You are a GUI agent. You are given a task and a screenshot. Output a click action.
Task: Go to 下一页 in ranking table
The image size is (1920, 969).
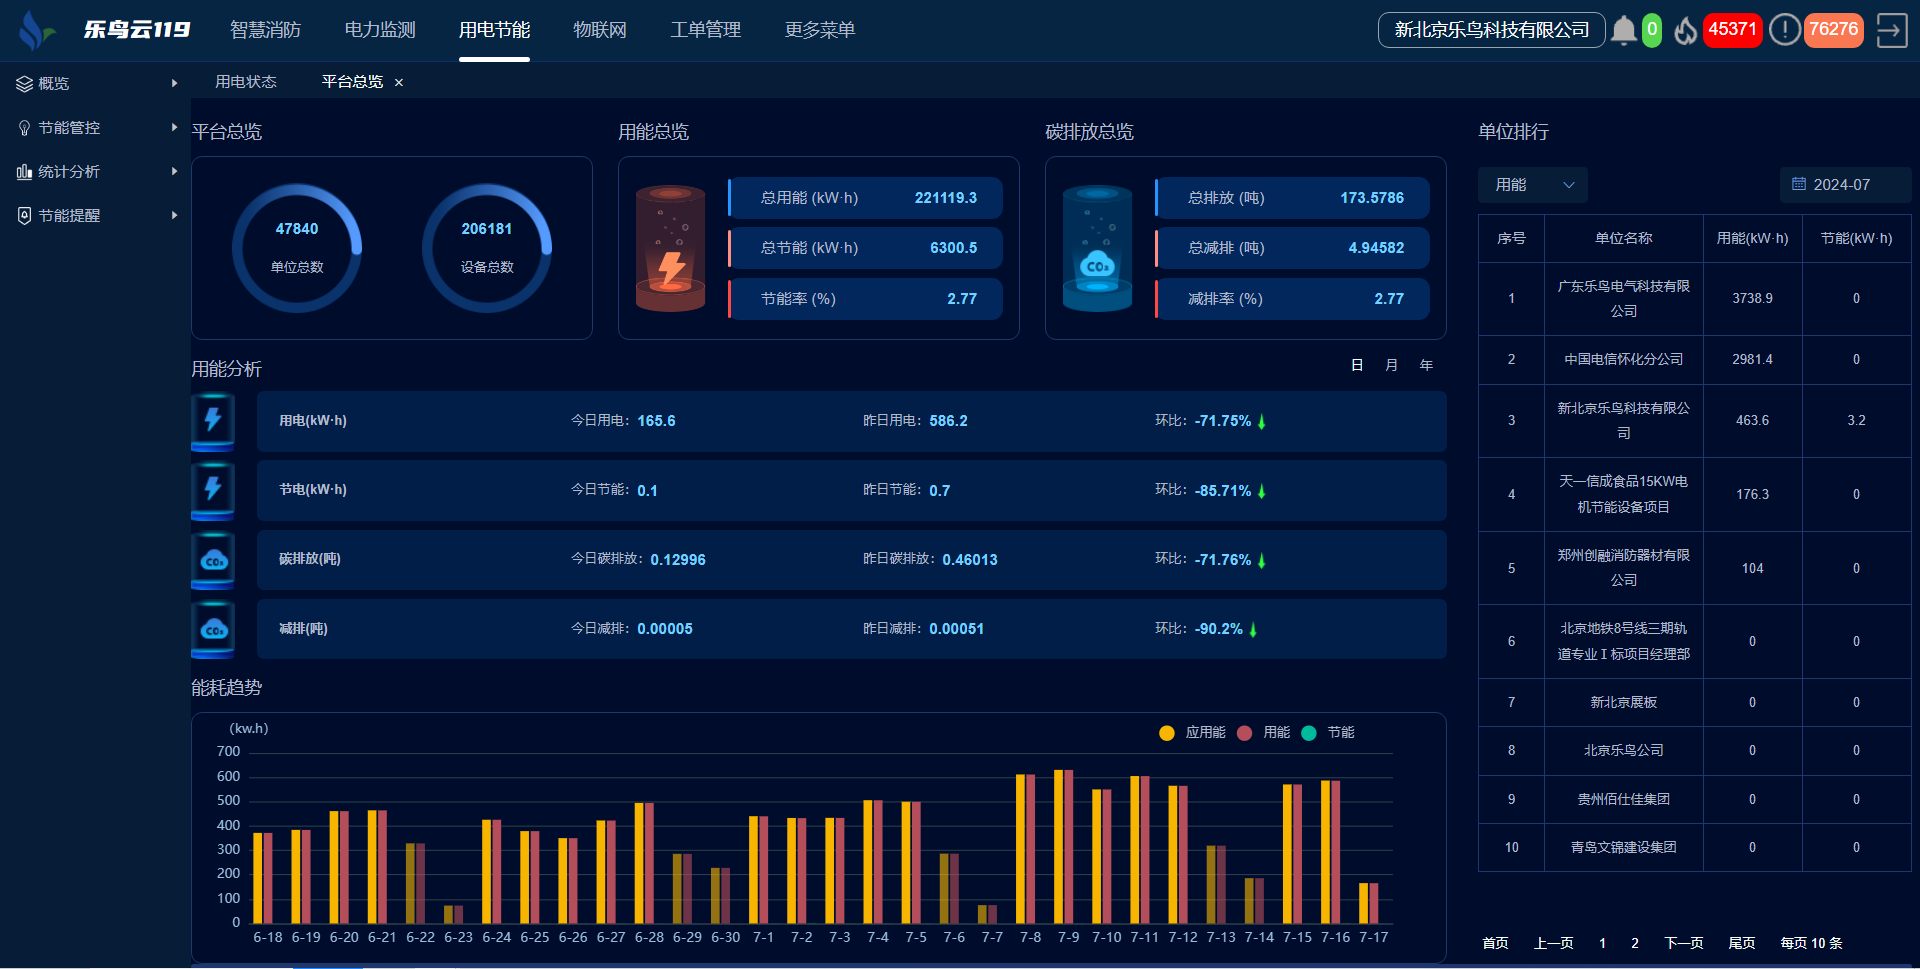(x=1683, y=943)
